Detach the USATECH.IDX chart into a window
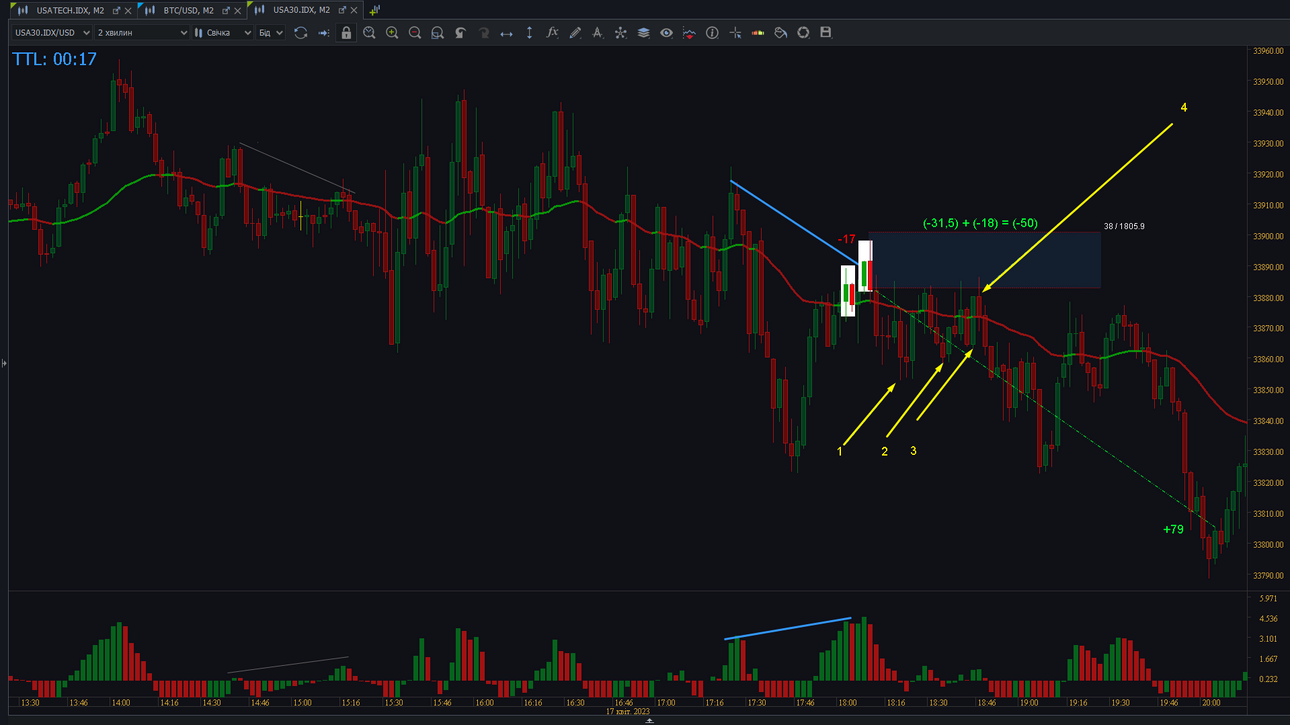Image resolution: width=1290 pixels, height=725 pixels. (x=116, y=10)
